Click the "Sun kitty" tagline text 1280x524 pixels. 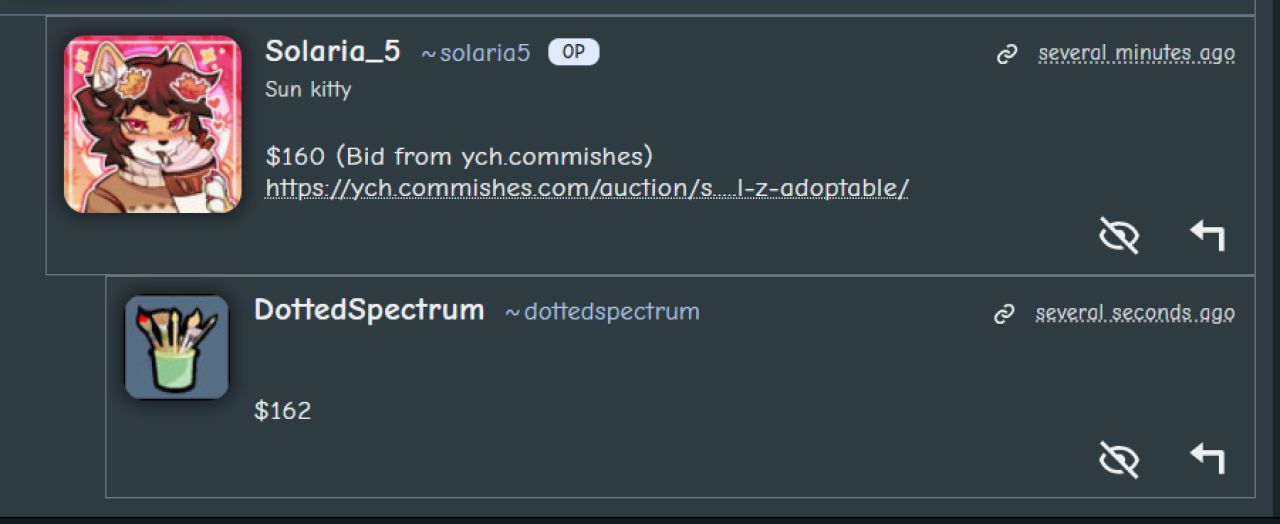[308, 90]
